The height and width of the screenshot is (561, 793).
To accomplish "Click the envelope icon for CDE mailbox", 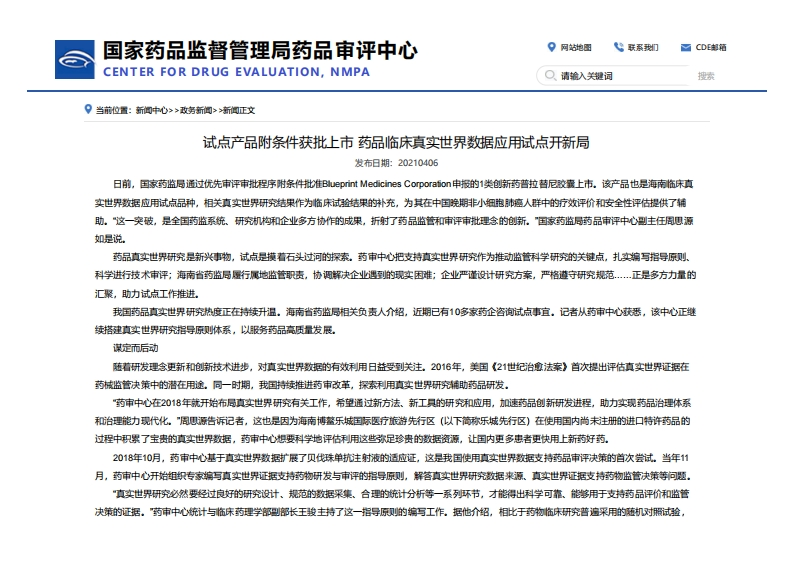I will pos(686,47).
